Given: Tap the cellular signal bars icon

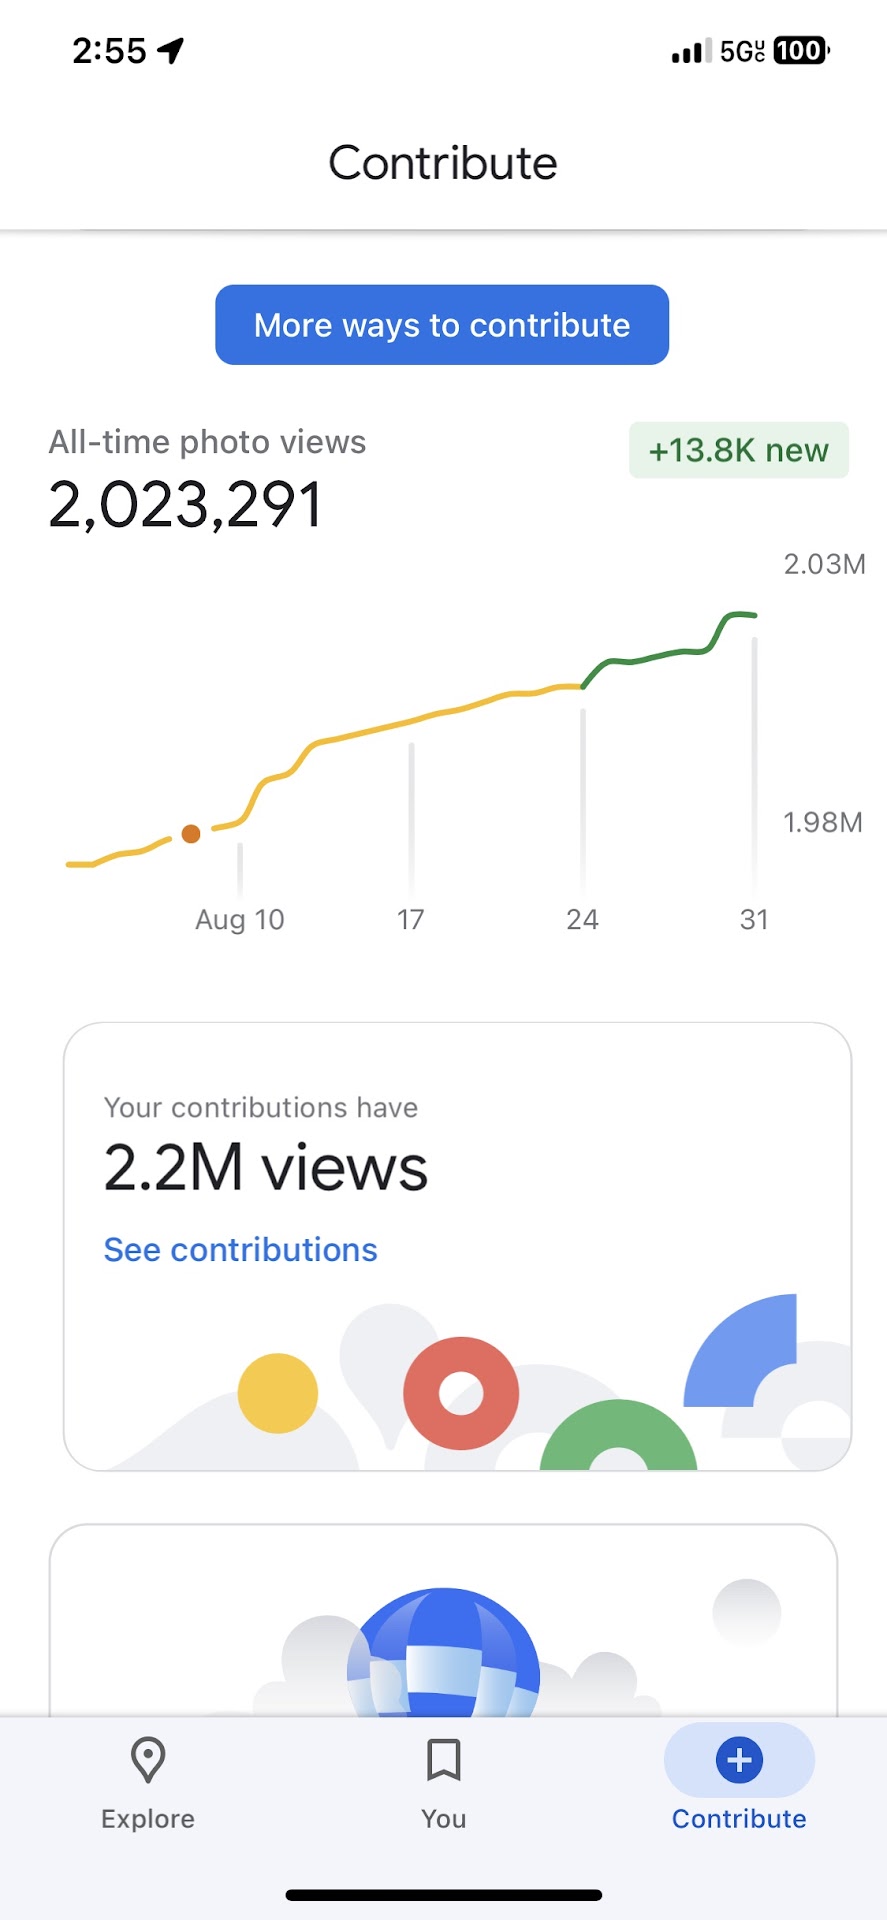Looking at the screenshot, I should point(691,51).
